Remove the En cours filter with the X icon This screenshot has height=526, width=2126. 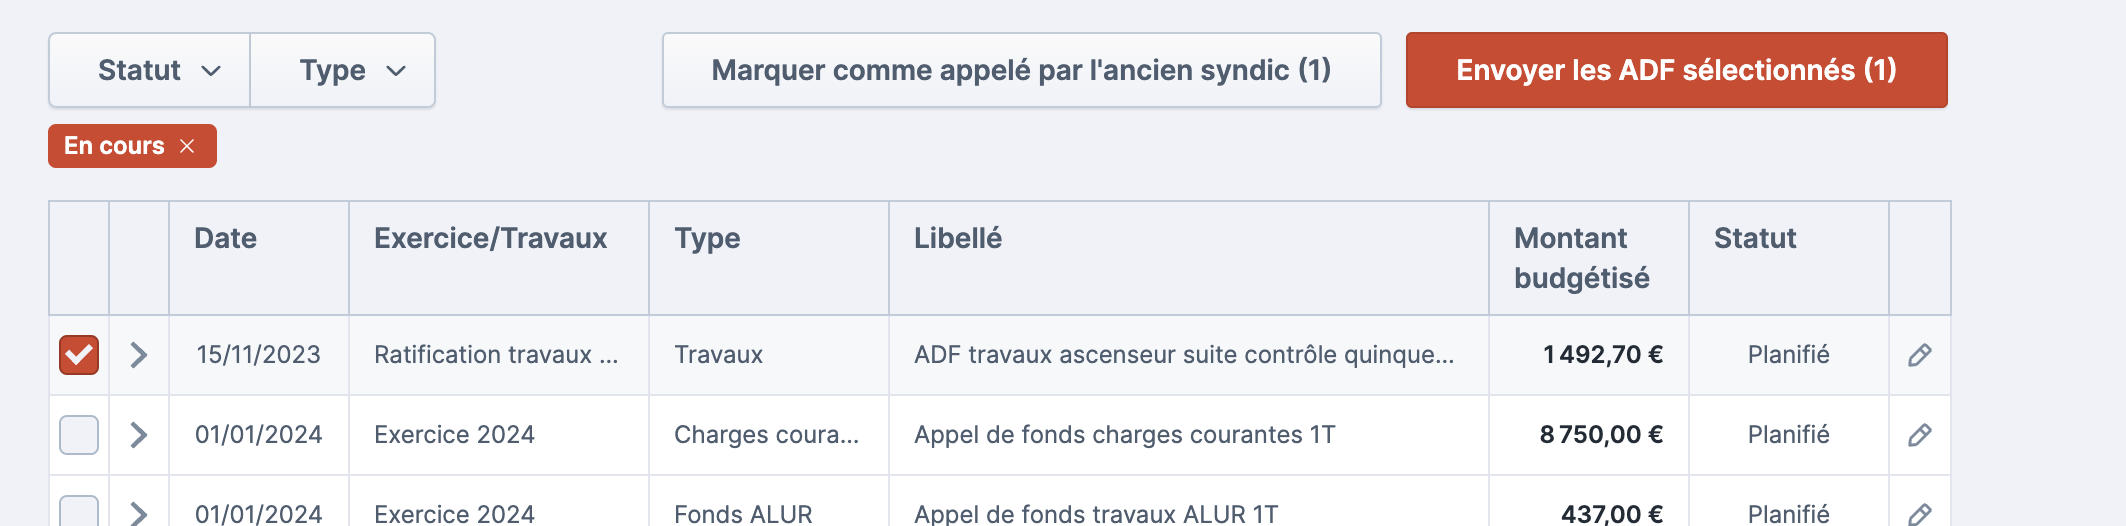pyautogui.click(x=187, y=146)
